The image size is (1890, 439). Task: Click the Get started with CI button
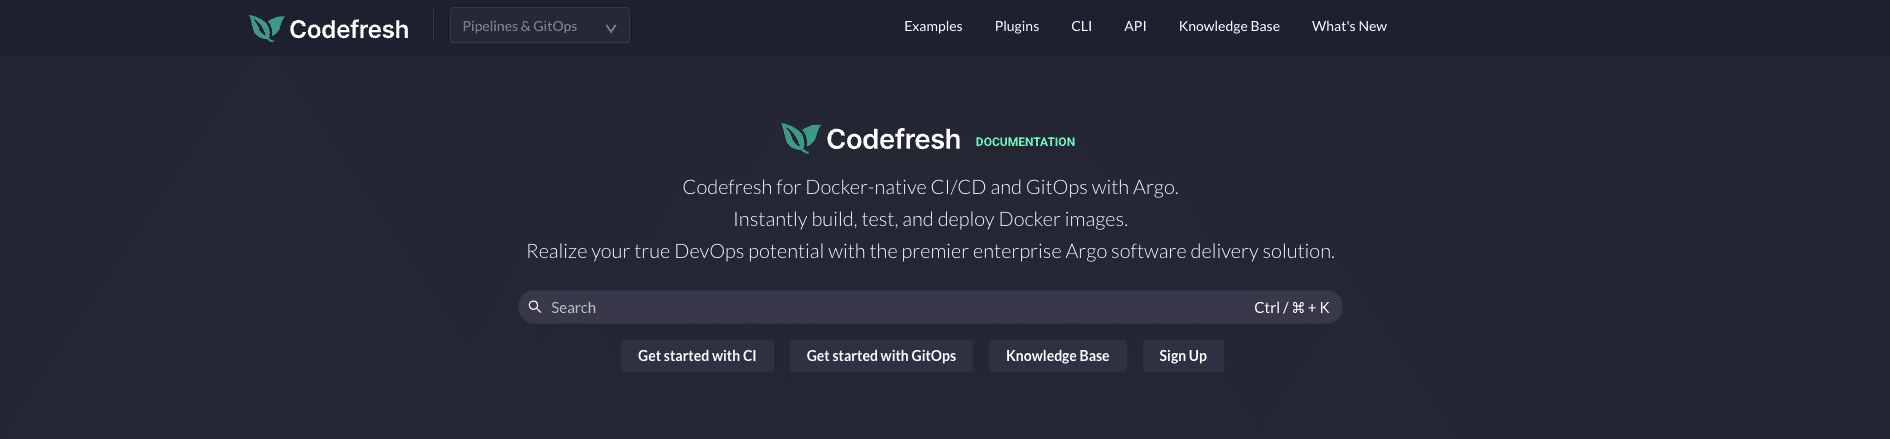[697, 356]
